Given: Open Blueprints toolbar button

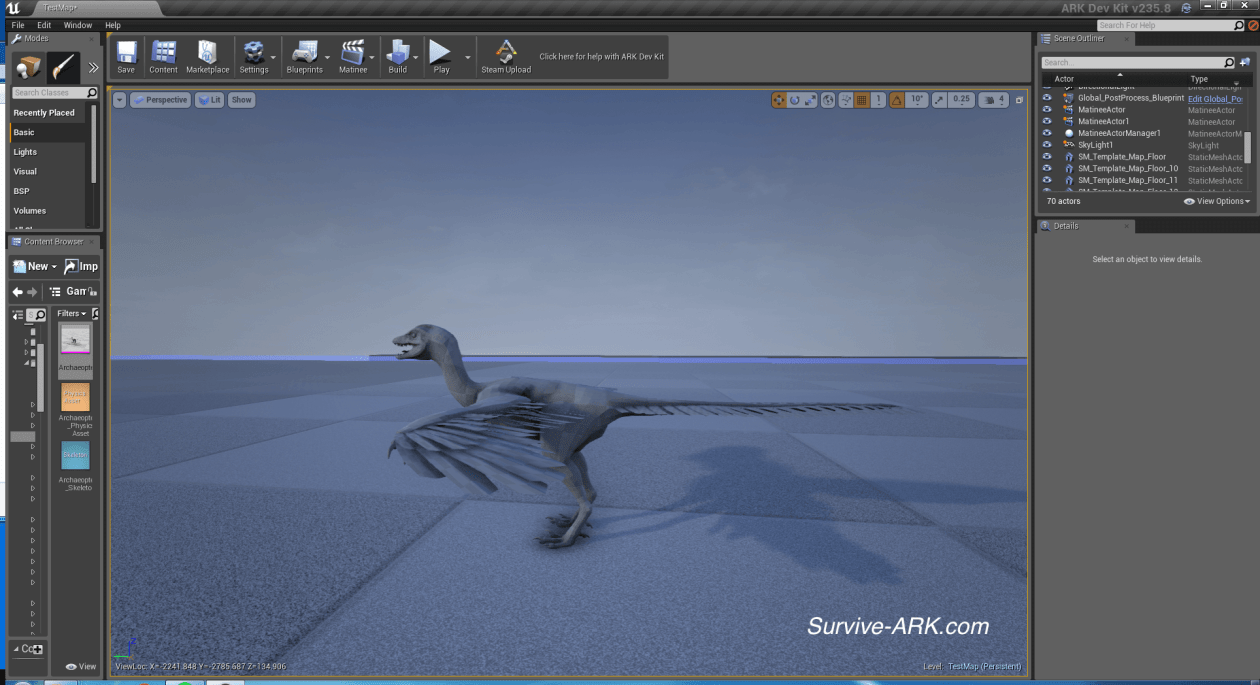Looking at the screenshot, I should point(305,57).
